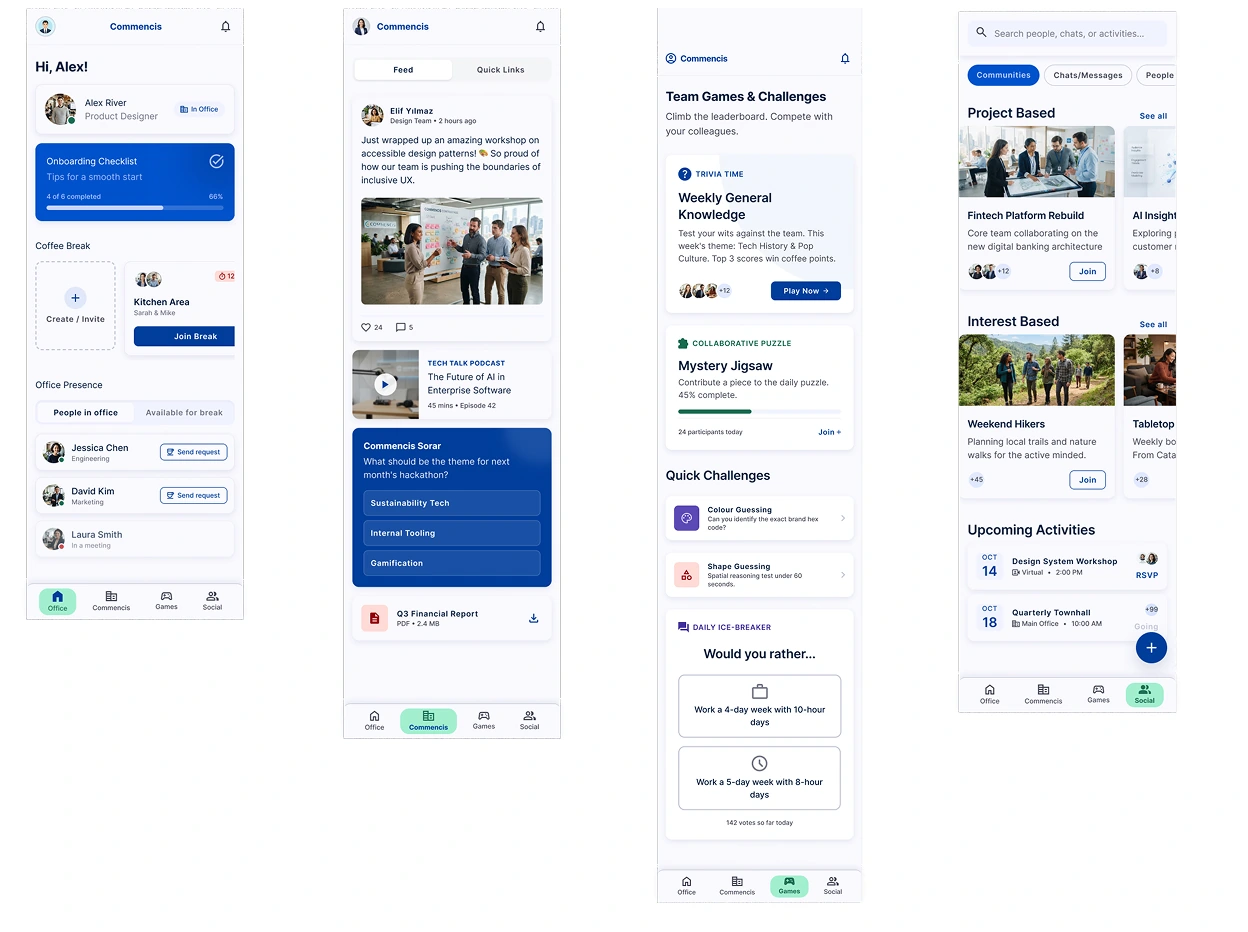Click the Mystery Jigsaw progress bar
The width and height of the screenshot is (1248, 932).
[760, 411]
